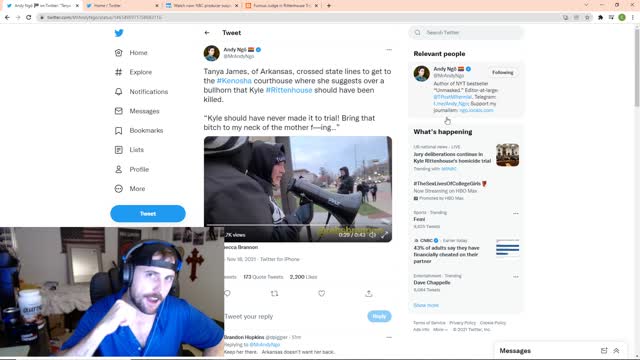The height and width of the screenshot is (360, 640).
Task: Toggle the Following button for Andy Ngô
Action: point(502,73)
